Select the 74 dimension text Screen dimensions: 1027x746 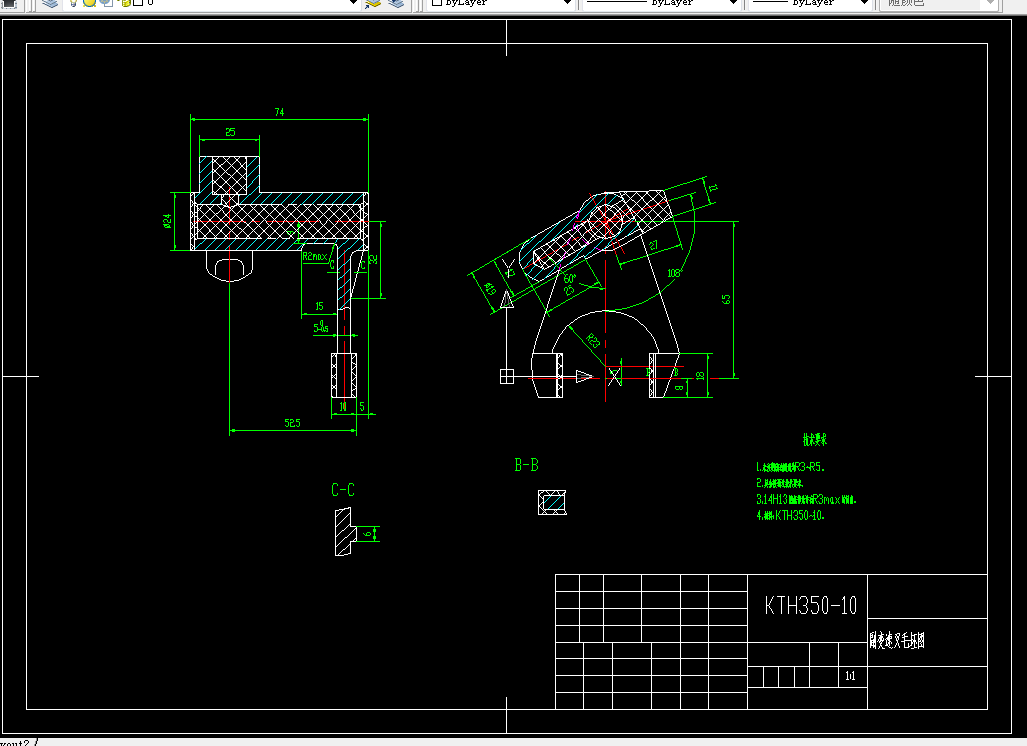click(280, 112)
